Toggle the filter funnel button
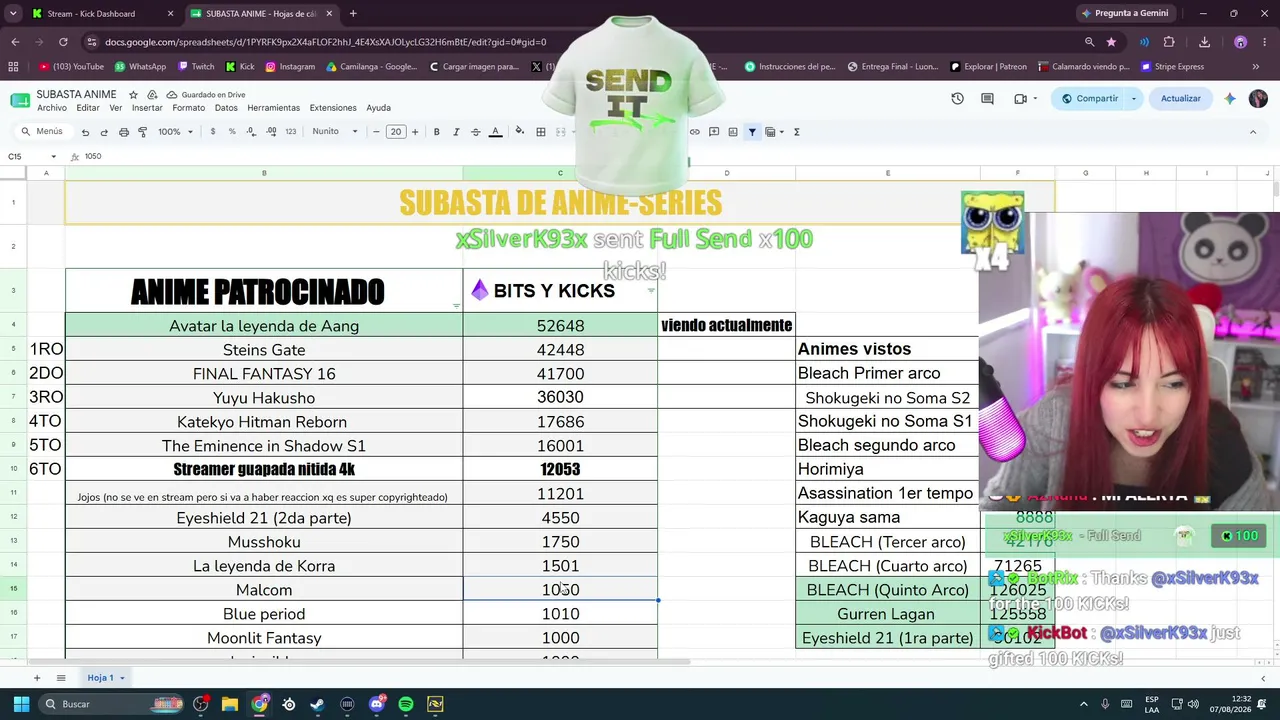The height and width of the screenshot is (720, 1280). click(x=752, y=132)
